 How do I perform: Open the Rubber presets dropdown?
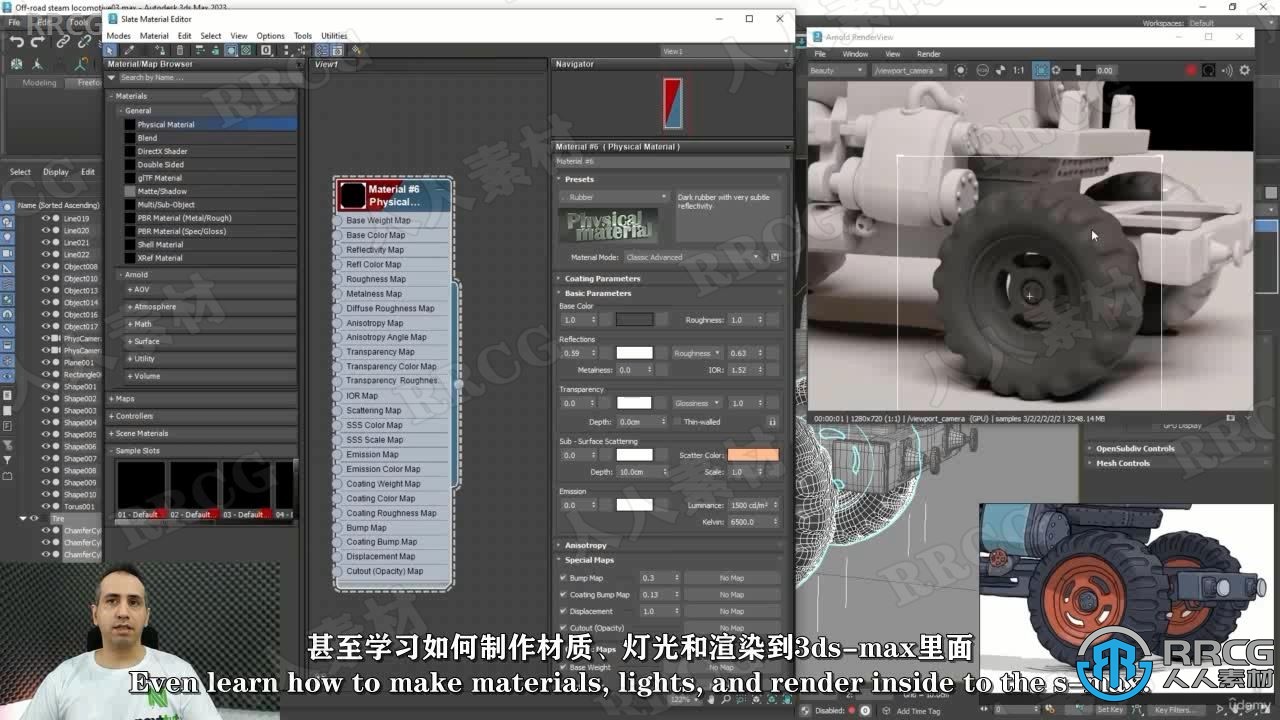[x=614, y=197]
